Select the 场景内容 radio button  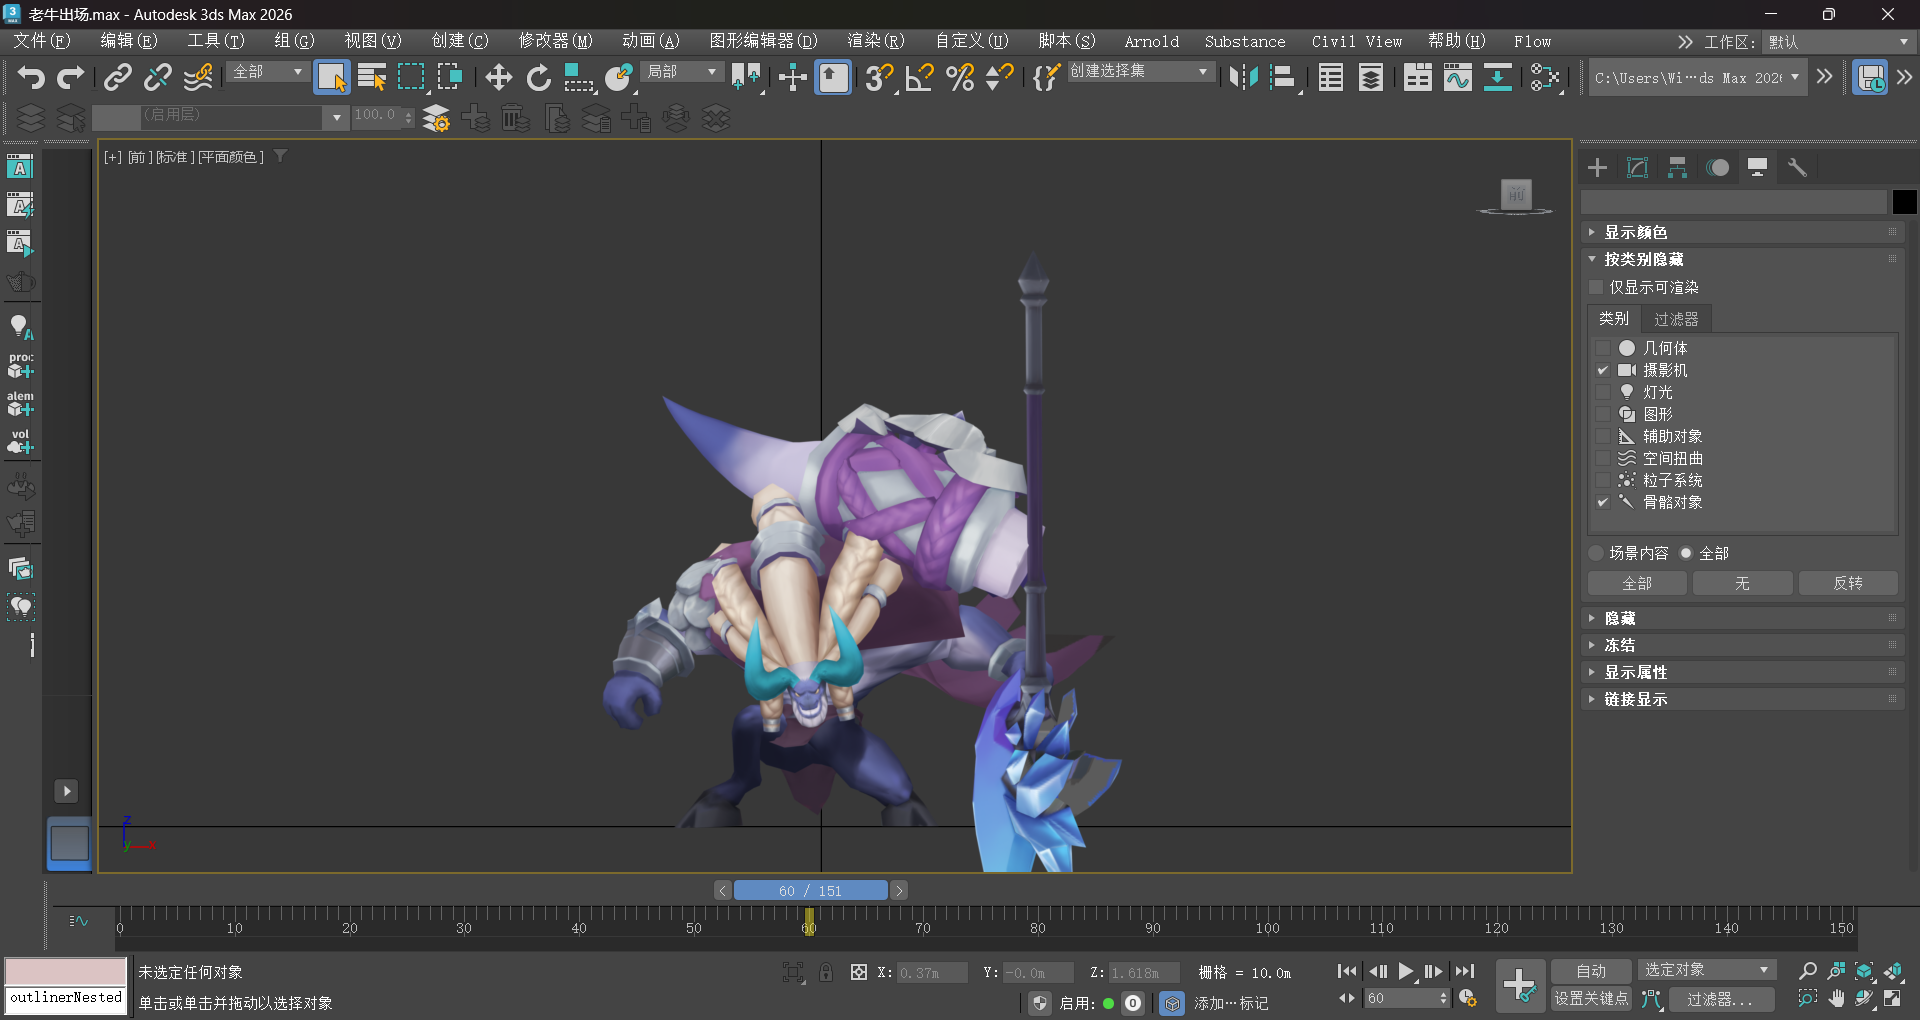(1596, 553)
